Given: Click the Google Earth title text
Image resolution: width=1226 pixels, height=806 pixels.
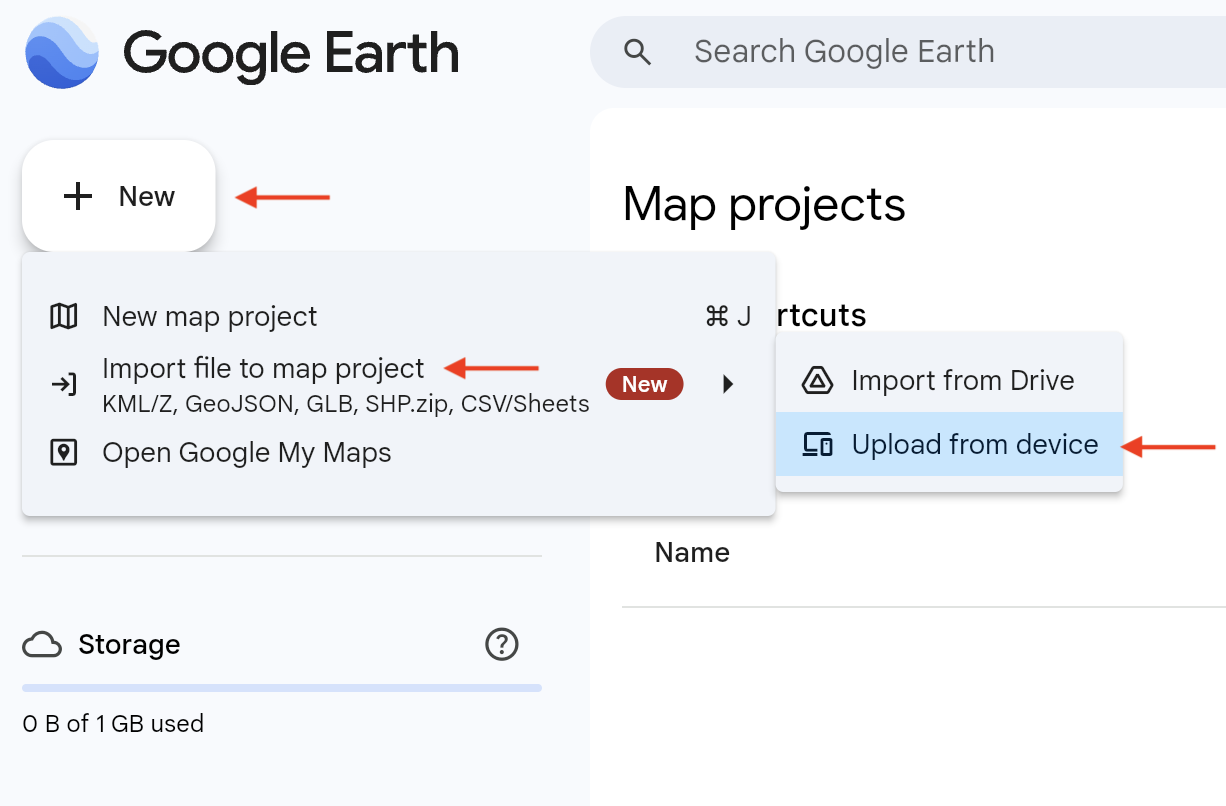Looking at the screenshot, I should pyautogui.click(x=291, y=52).
